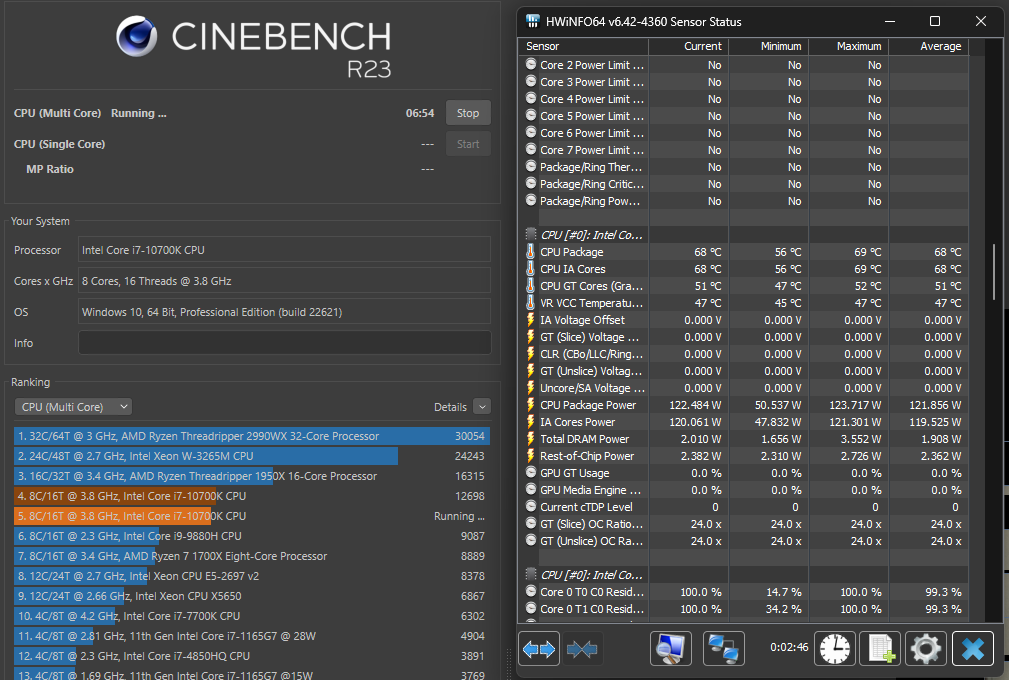The image size is (1009, 680).
Task: Click GPU GT Usage circle icon
Action: (x=531, y=472)
